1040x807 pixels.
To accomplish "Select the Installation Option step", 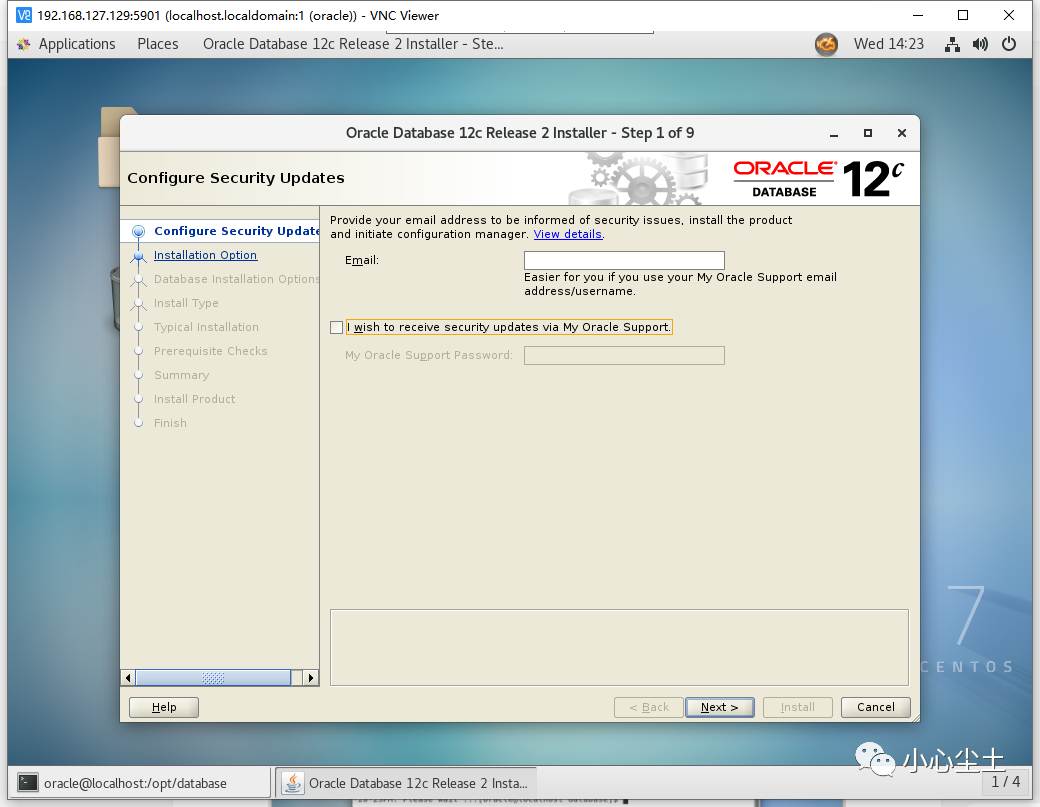I will (205, 255).
